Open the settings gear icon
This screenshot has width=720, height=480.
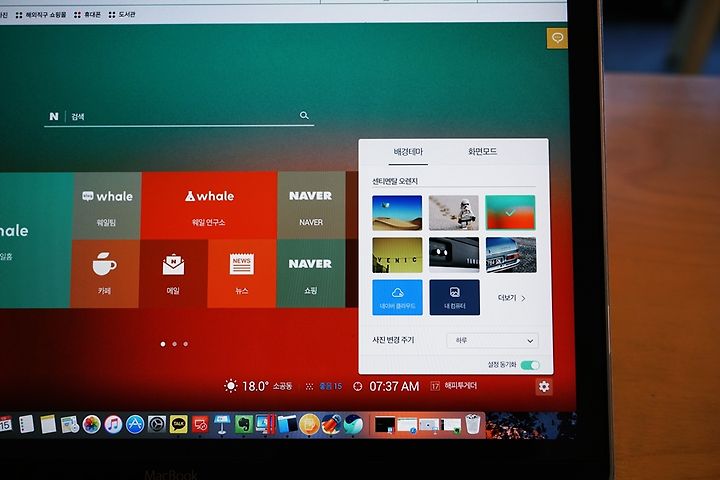tap(544, 387)
